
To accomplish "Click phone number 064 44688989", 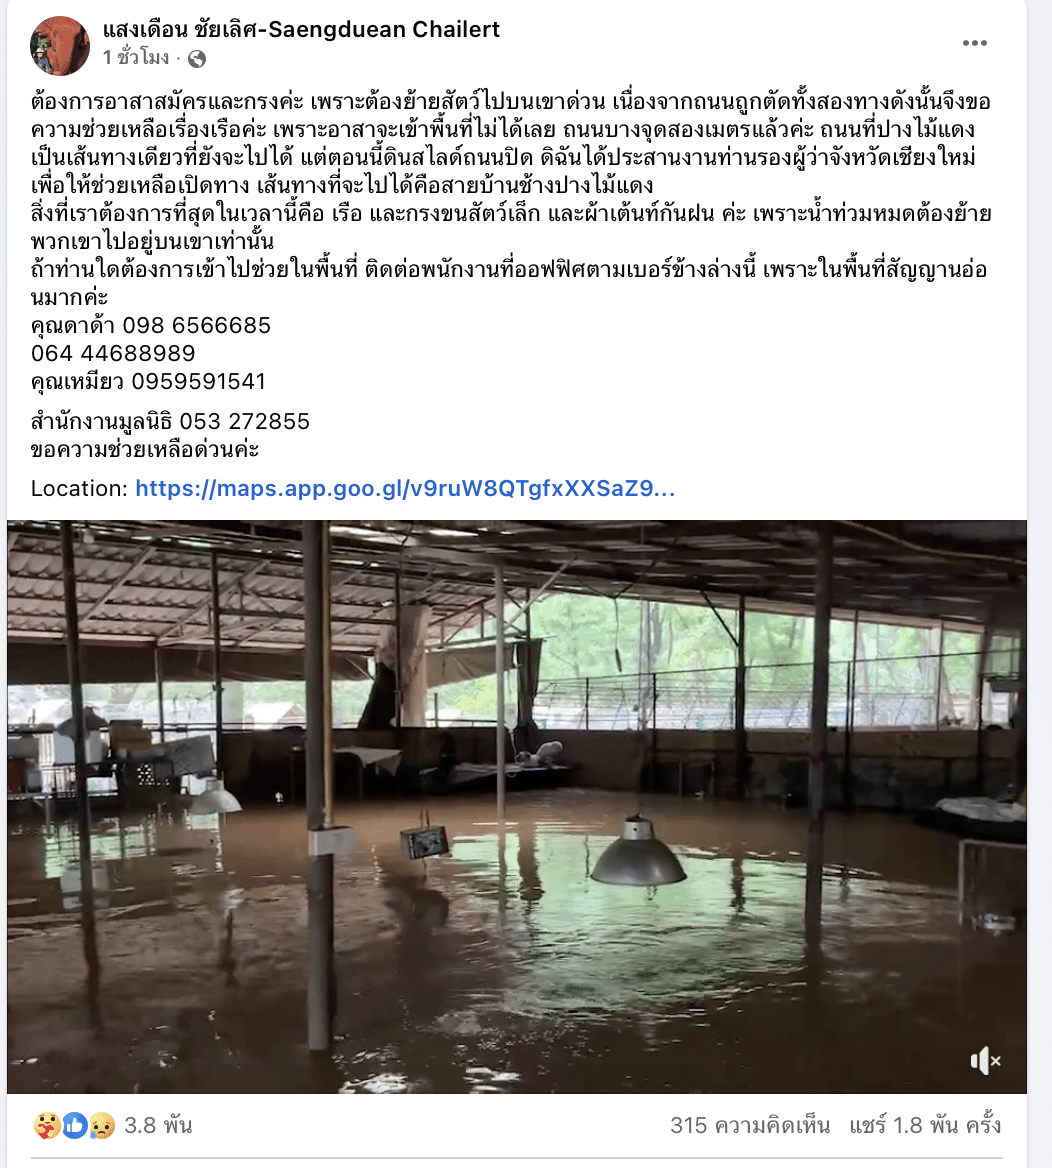I will [113, 353].
